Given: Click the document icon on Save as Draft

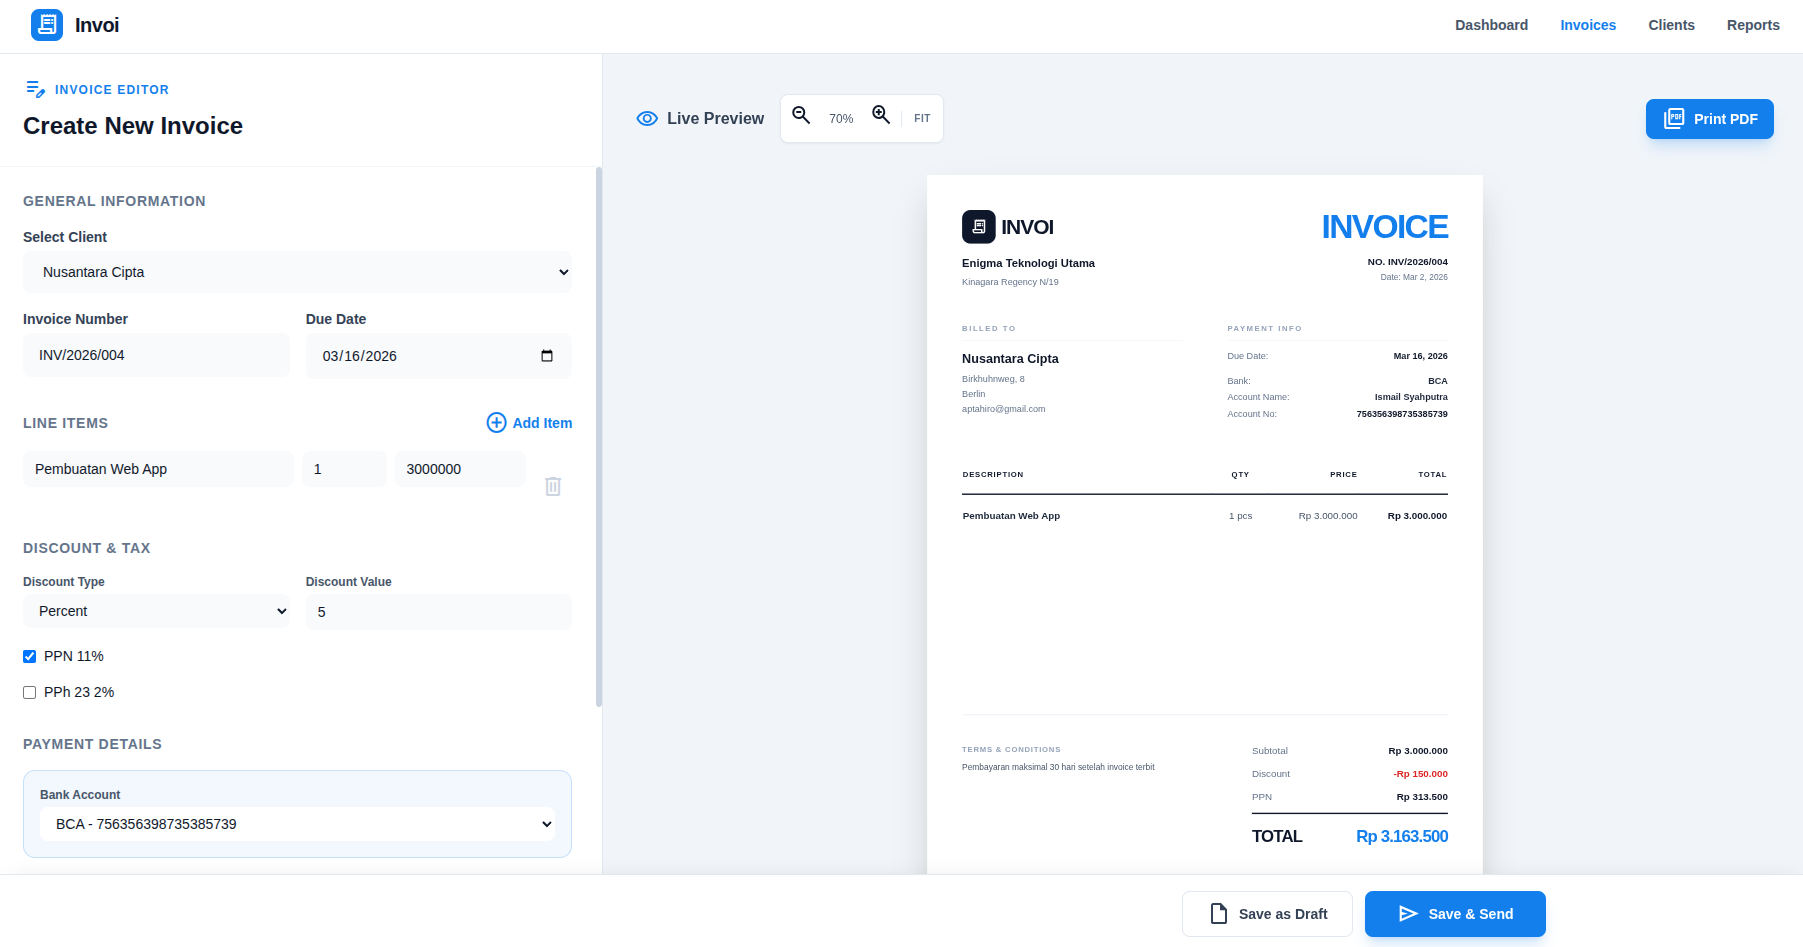Looking at the screenshot, I should coord(1216,913).
